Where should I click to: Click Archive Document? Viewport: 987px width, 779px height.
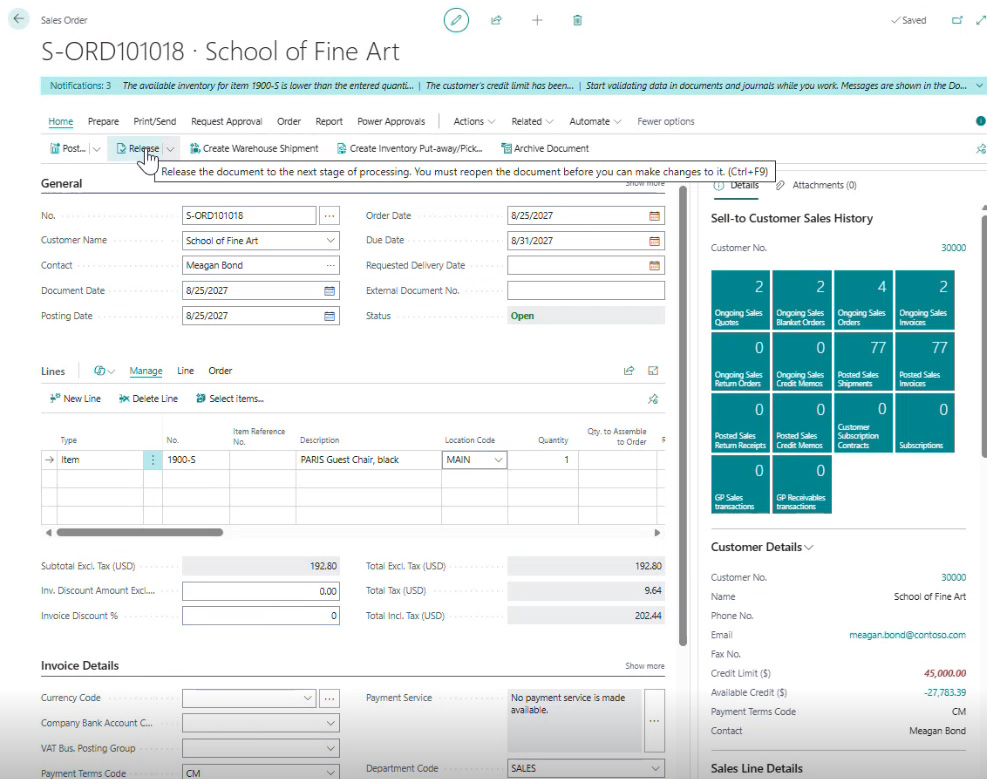pyautogui.click(x=545, y=149)
